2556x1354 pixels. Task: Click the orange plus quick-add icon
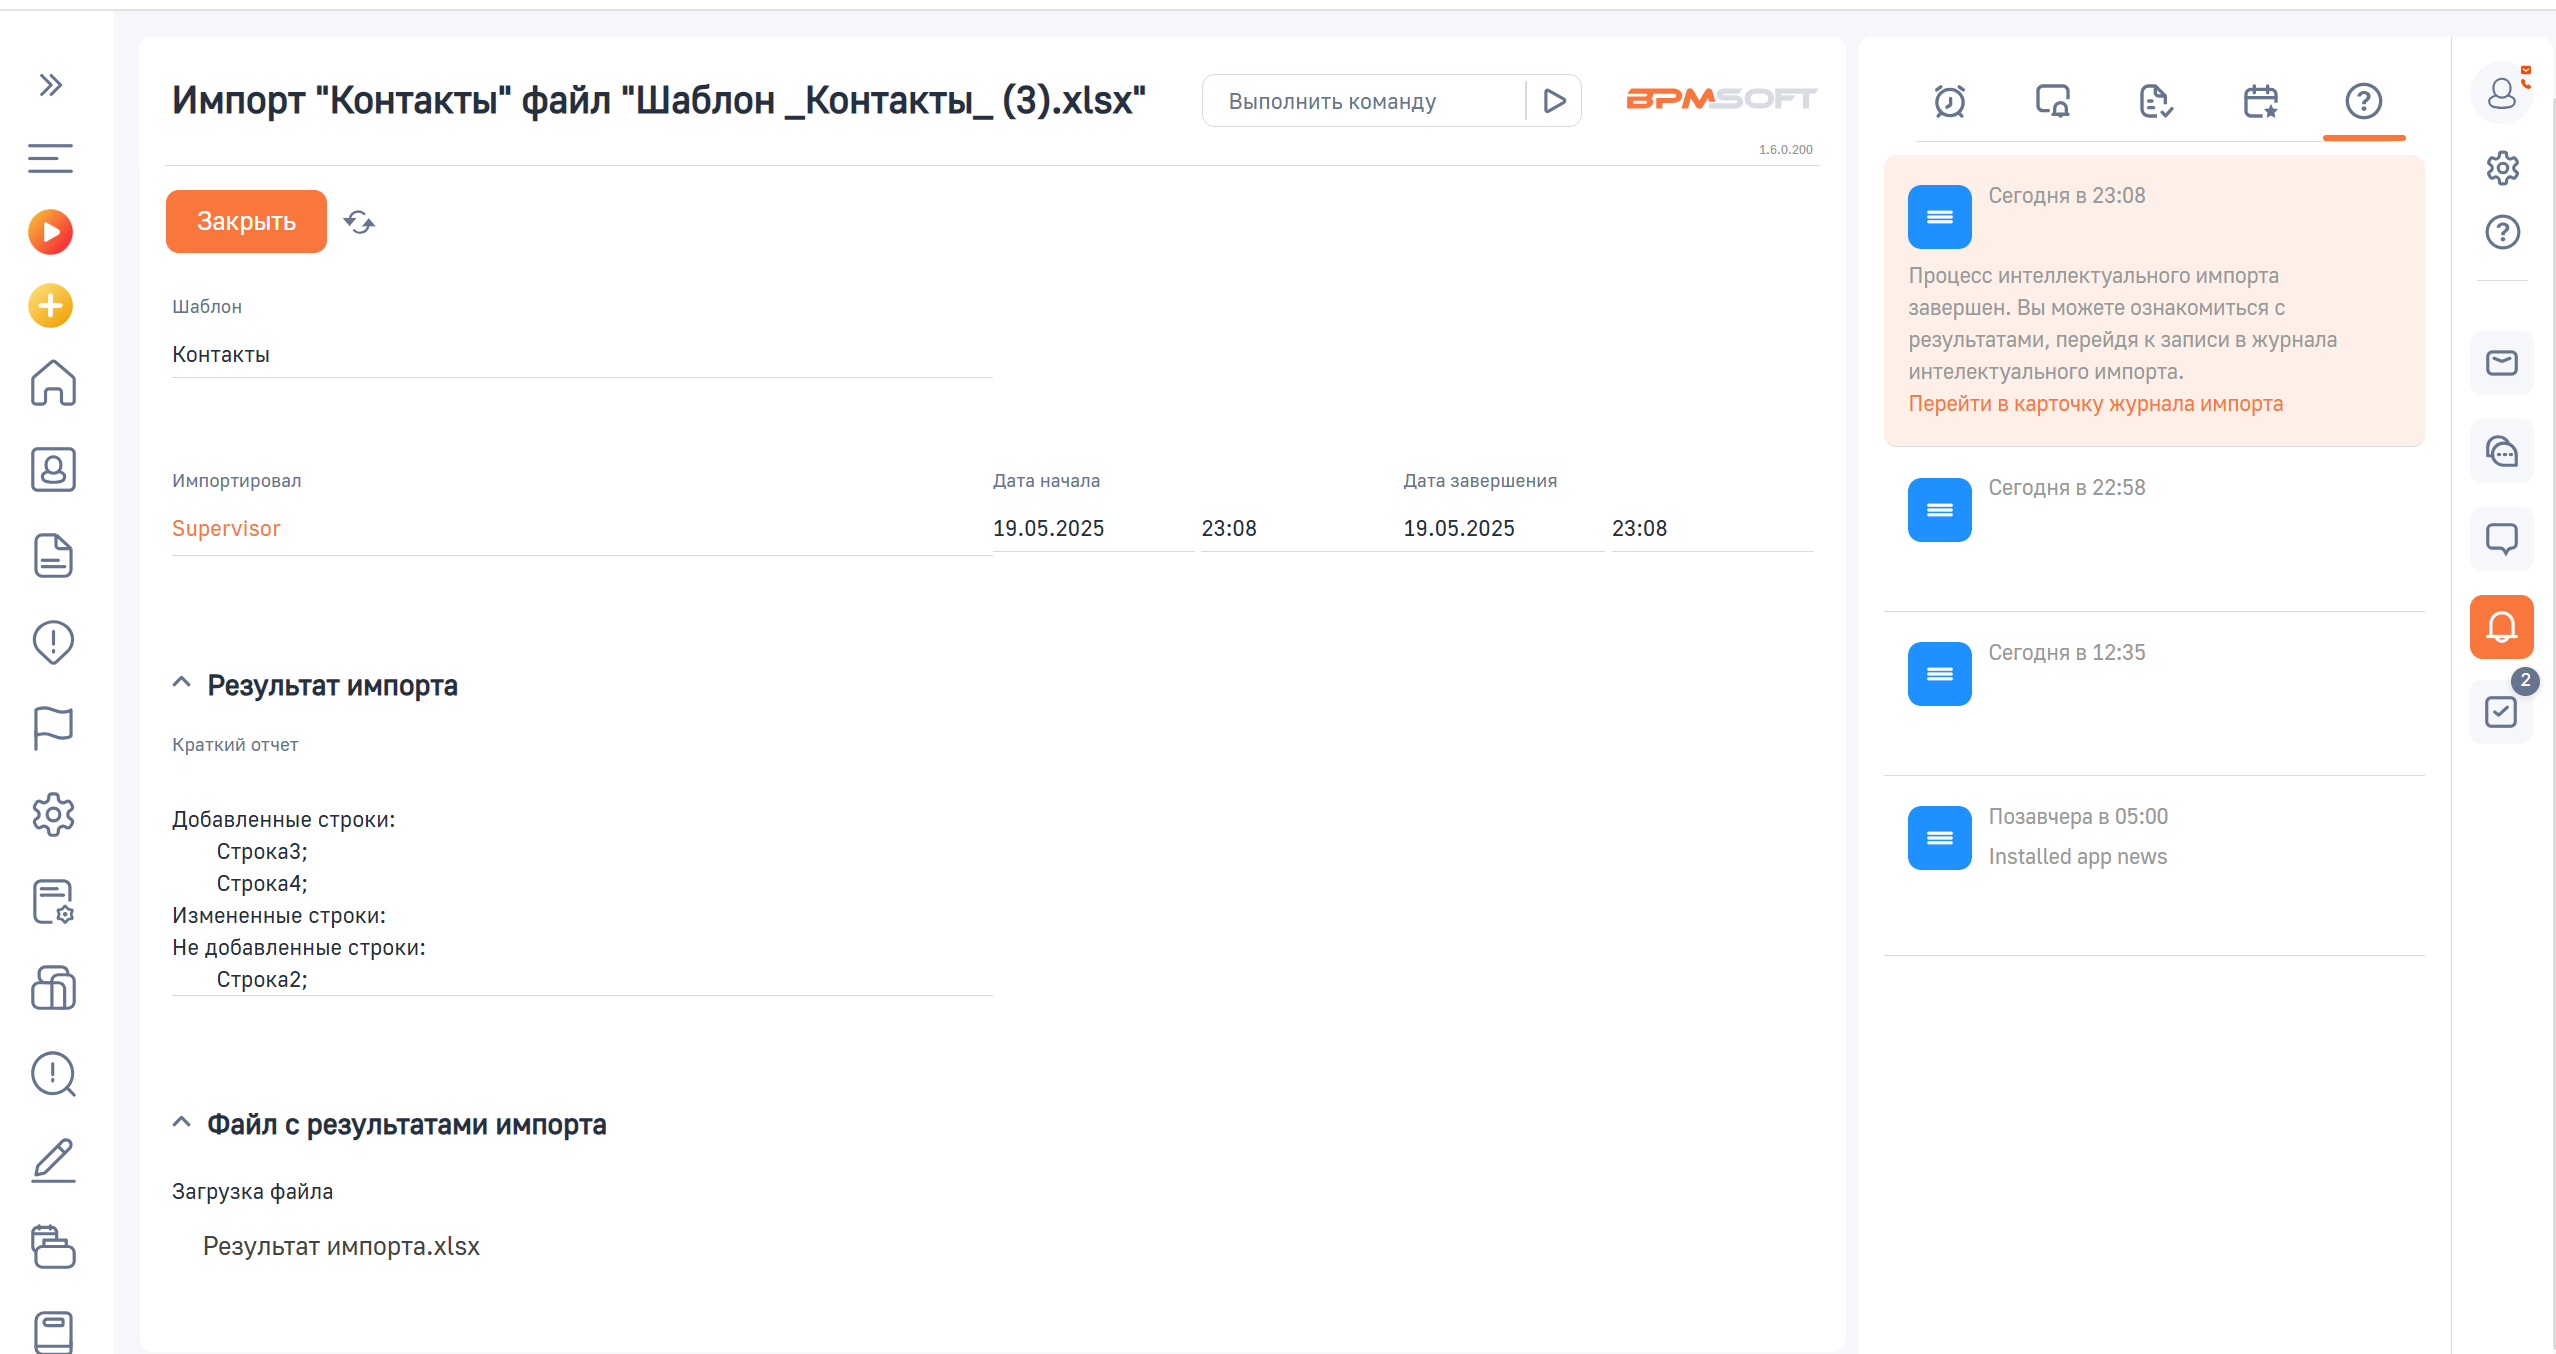click(x=50, y=306)
